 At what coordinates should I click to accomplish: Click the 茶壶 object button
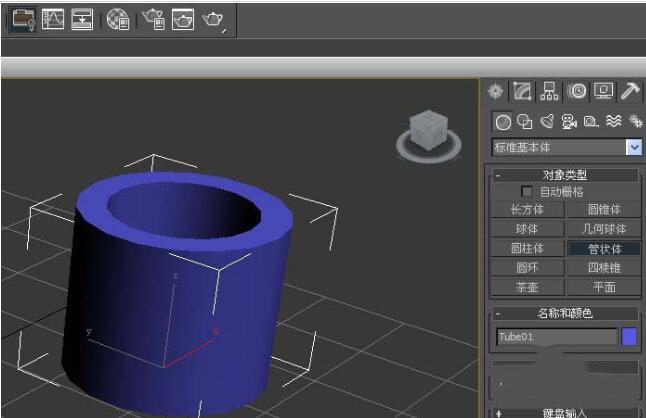point(527,287)
